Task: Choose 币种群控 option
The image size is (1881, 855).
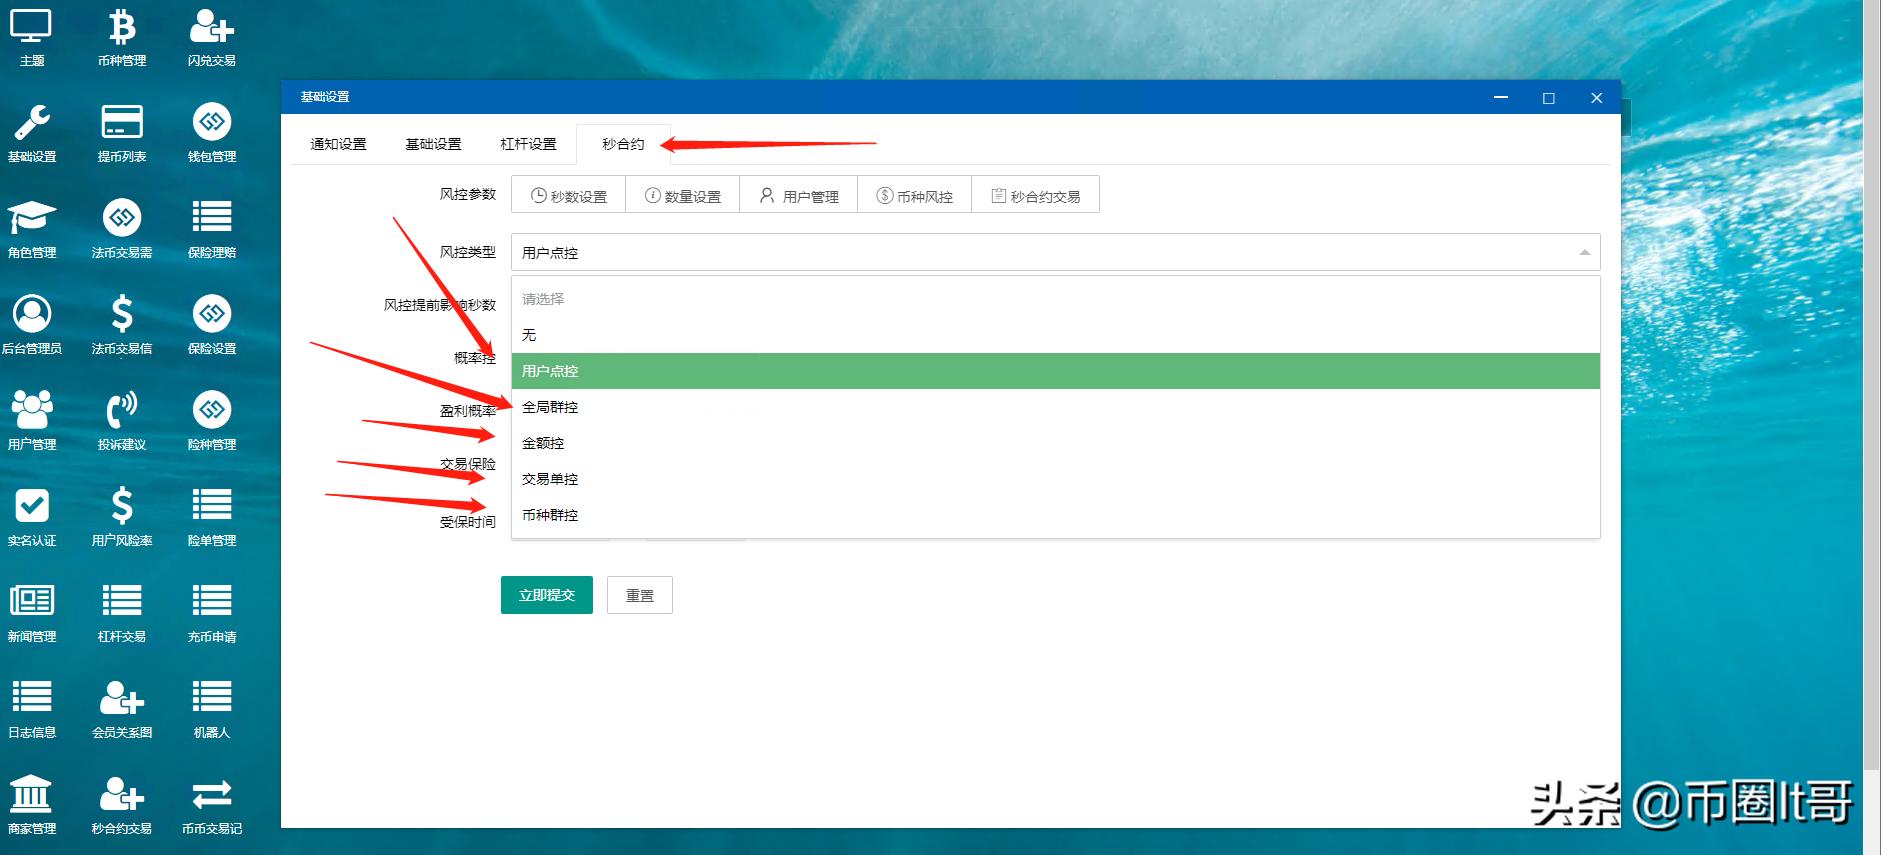Action: (1056, 515)
